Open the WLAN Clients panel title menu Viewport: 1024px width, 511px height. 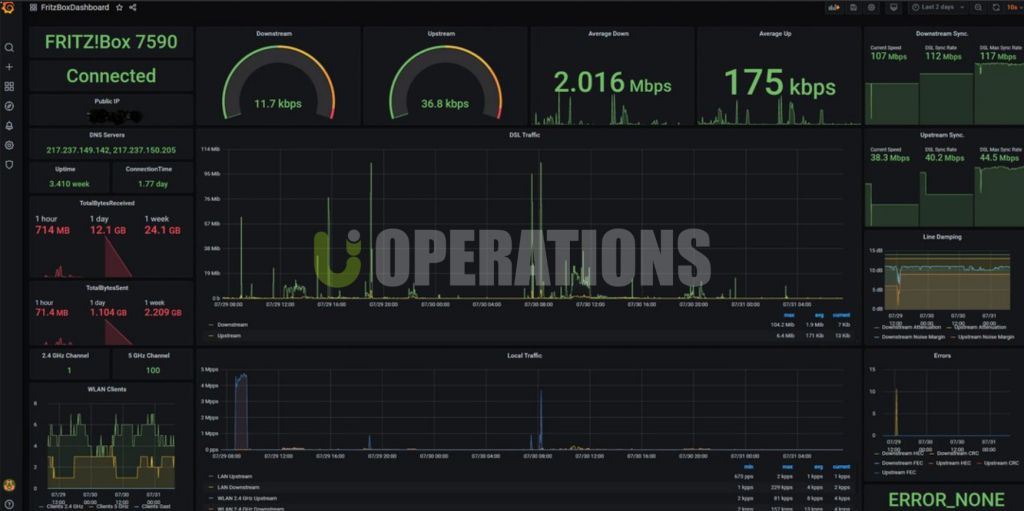[x=107, y=389]
